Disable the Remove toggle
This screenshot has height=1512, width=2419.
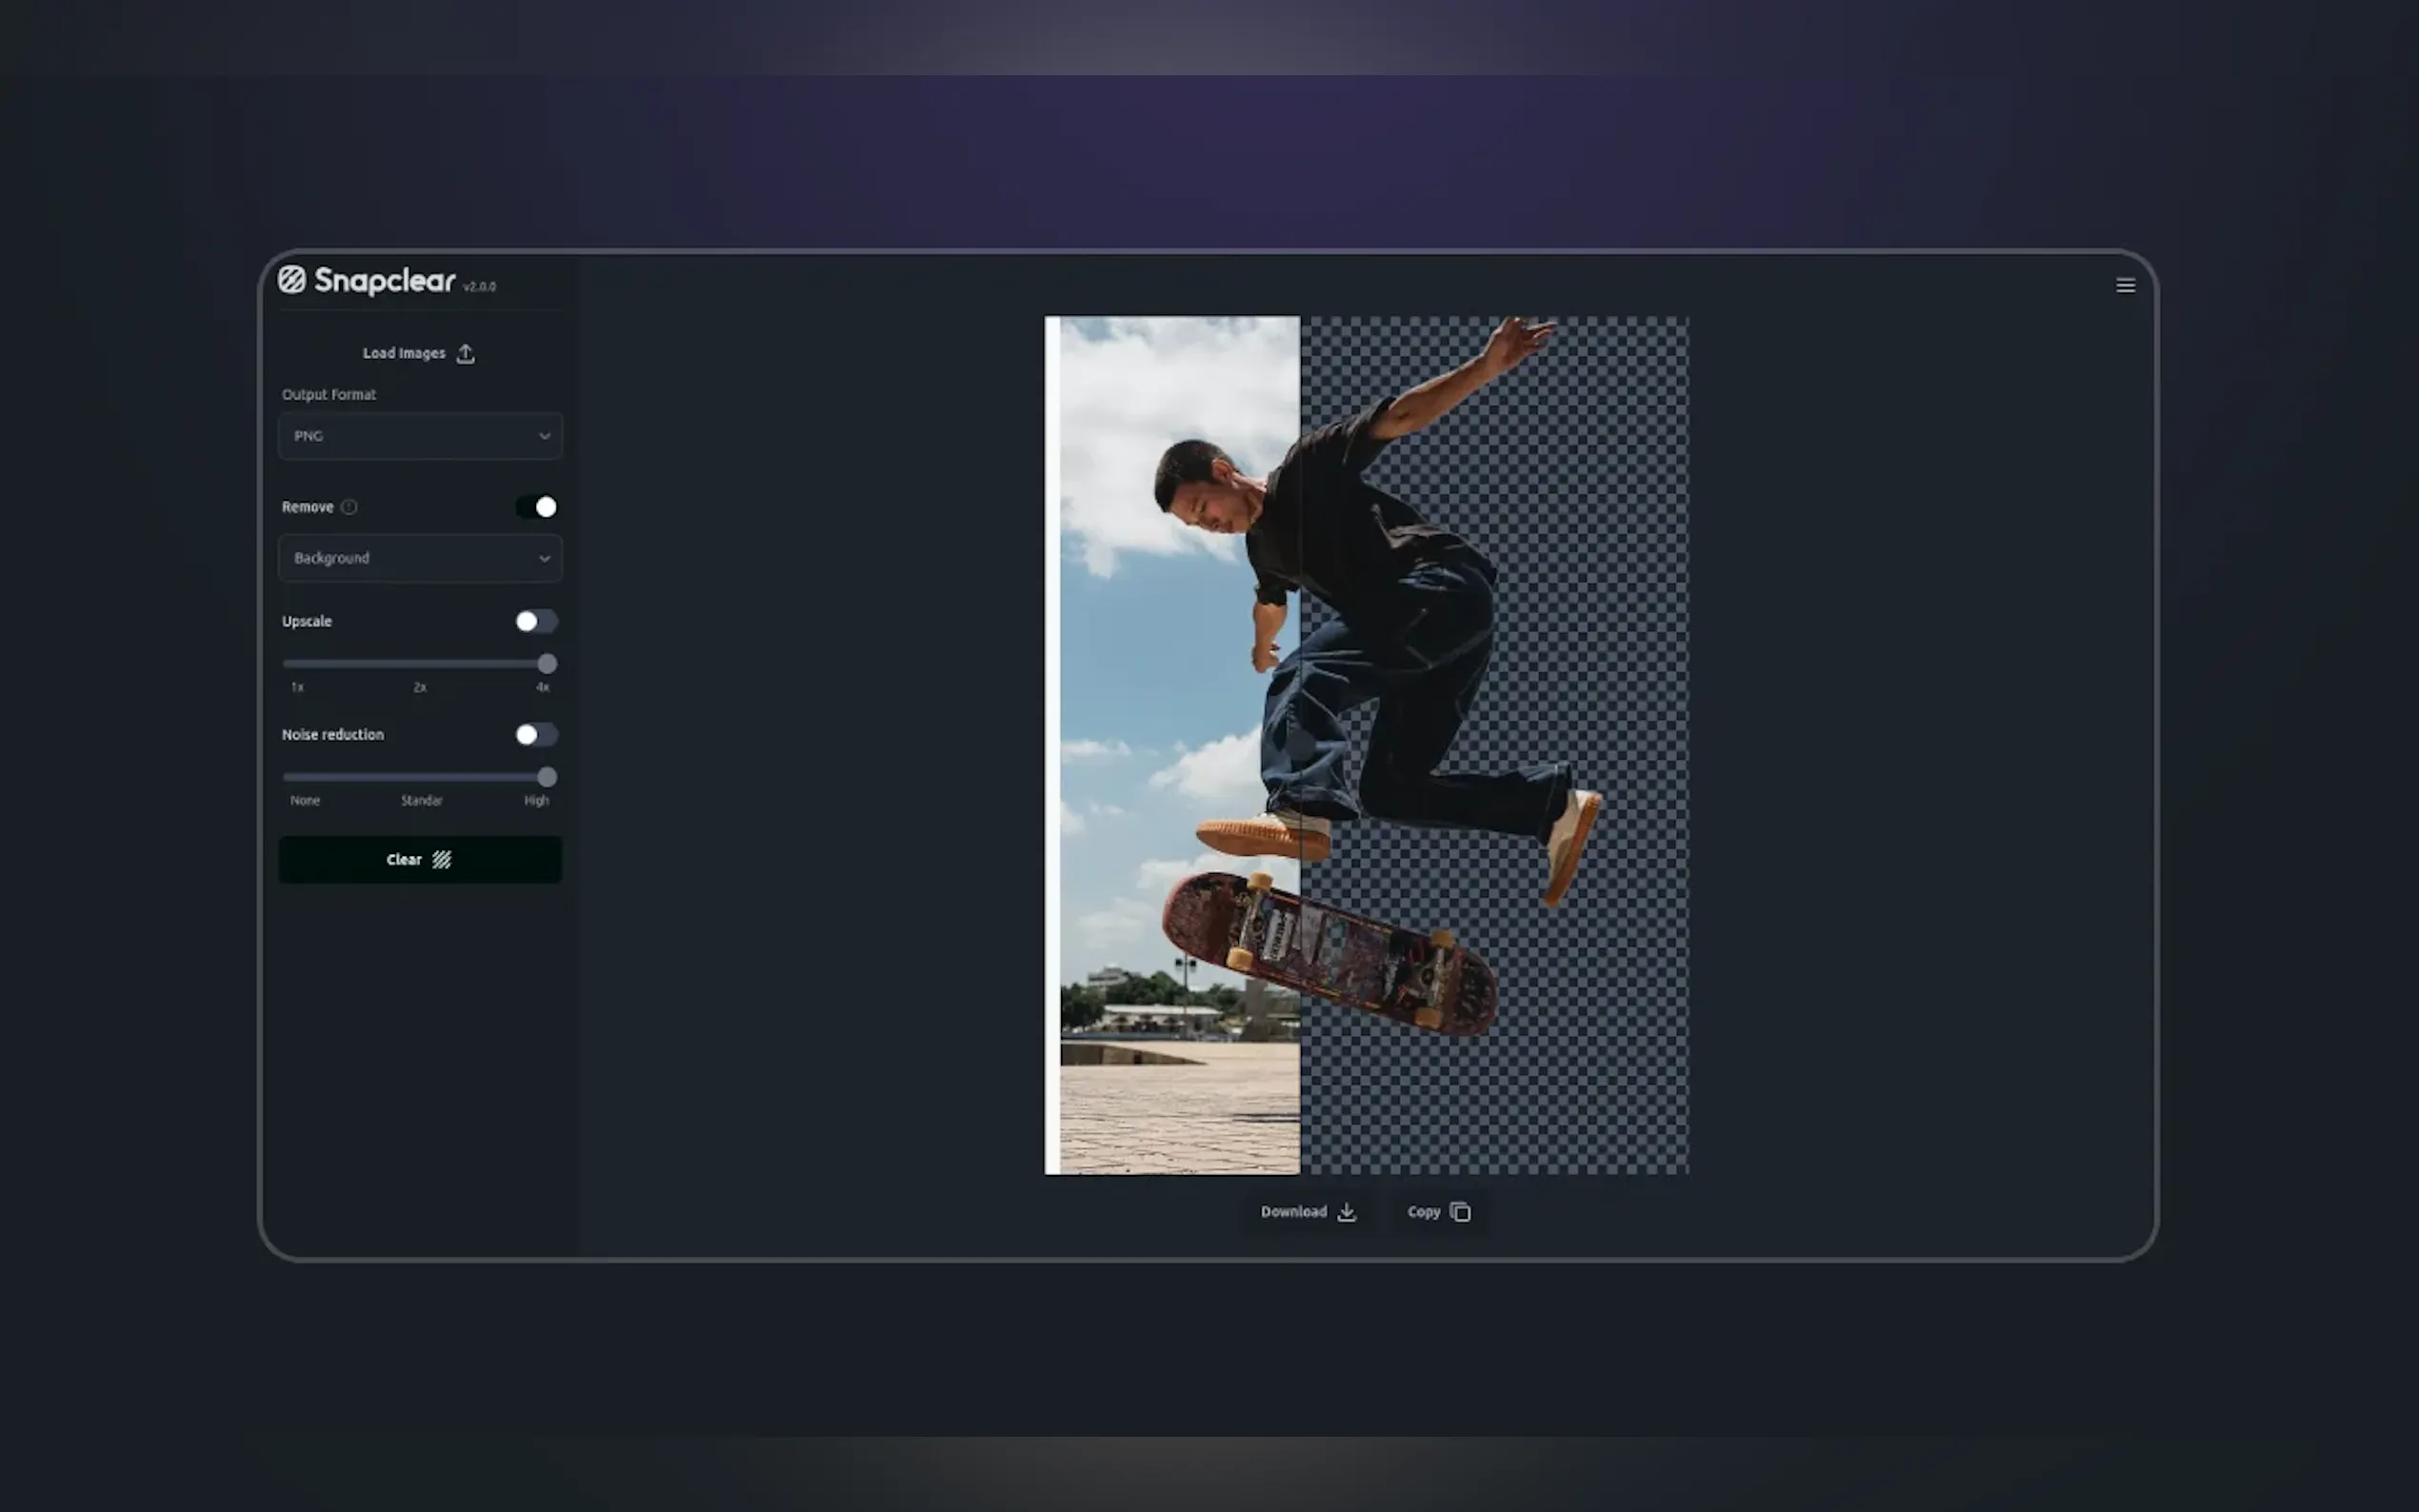click(536, 507)
